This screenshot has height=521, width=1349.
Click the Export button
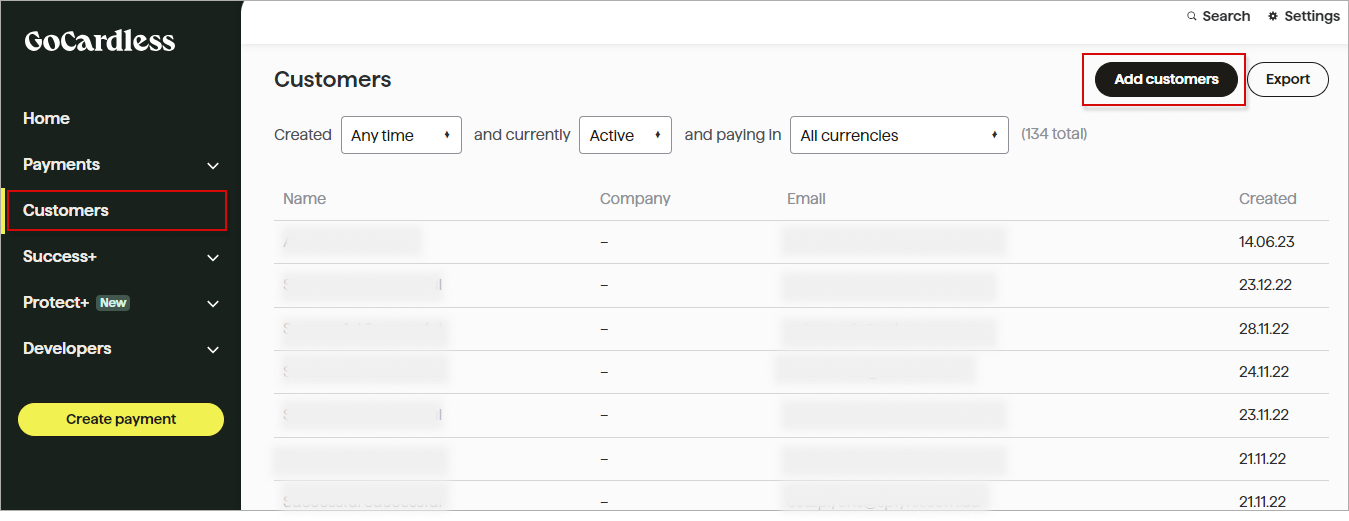[x=1287, y=79]
